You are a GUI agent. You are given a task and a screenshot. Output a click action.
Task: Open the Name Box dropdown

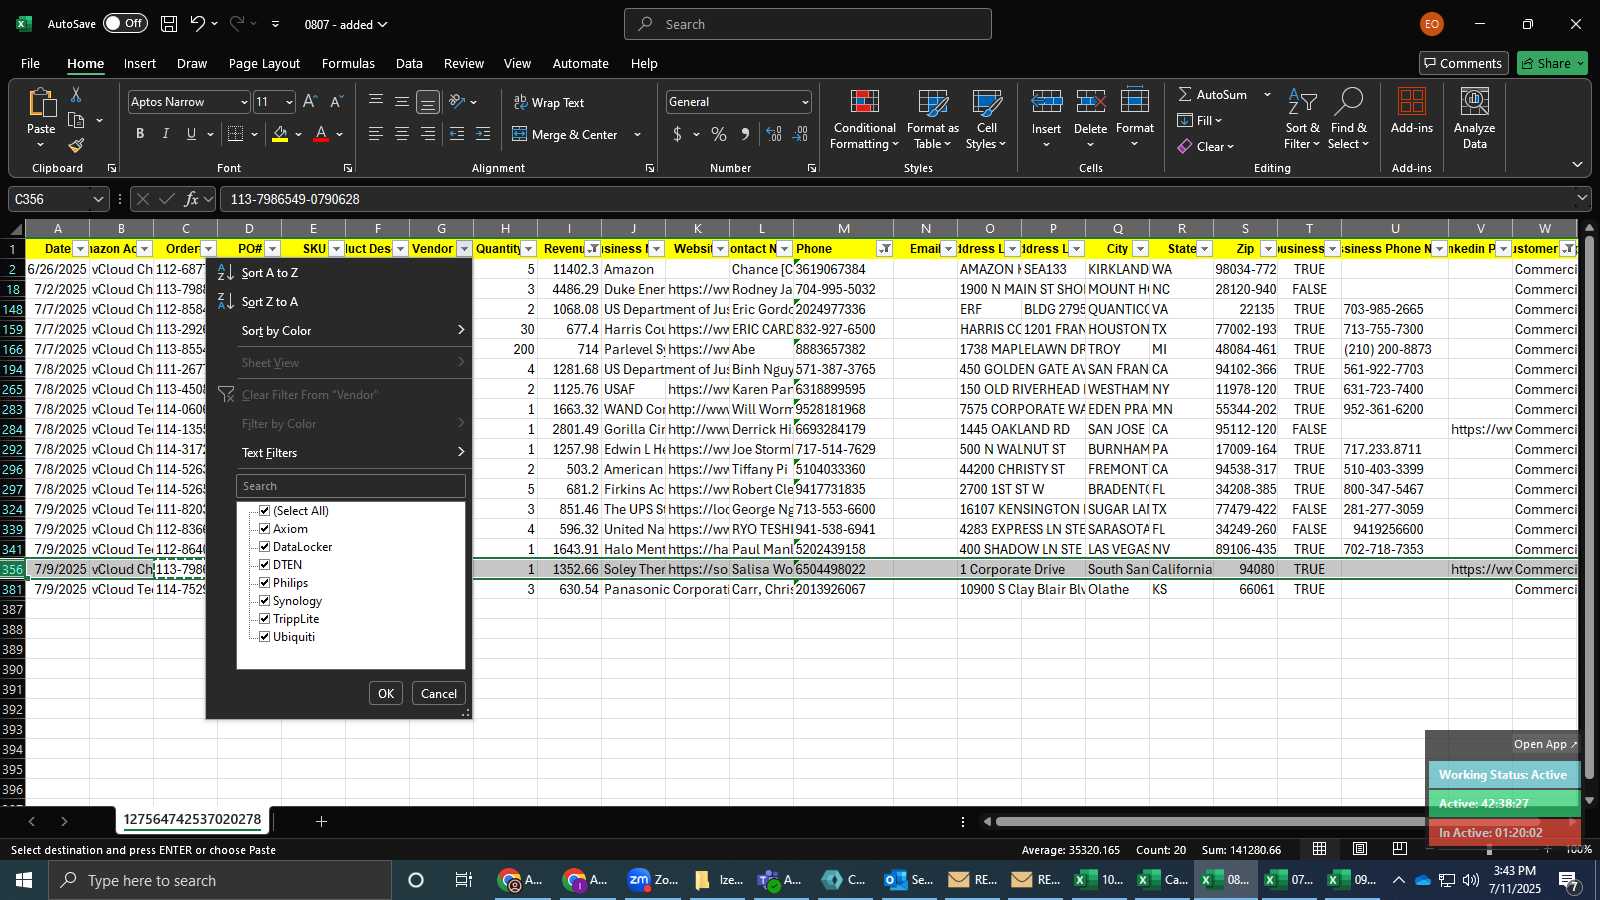[x=98, y=199]
